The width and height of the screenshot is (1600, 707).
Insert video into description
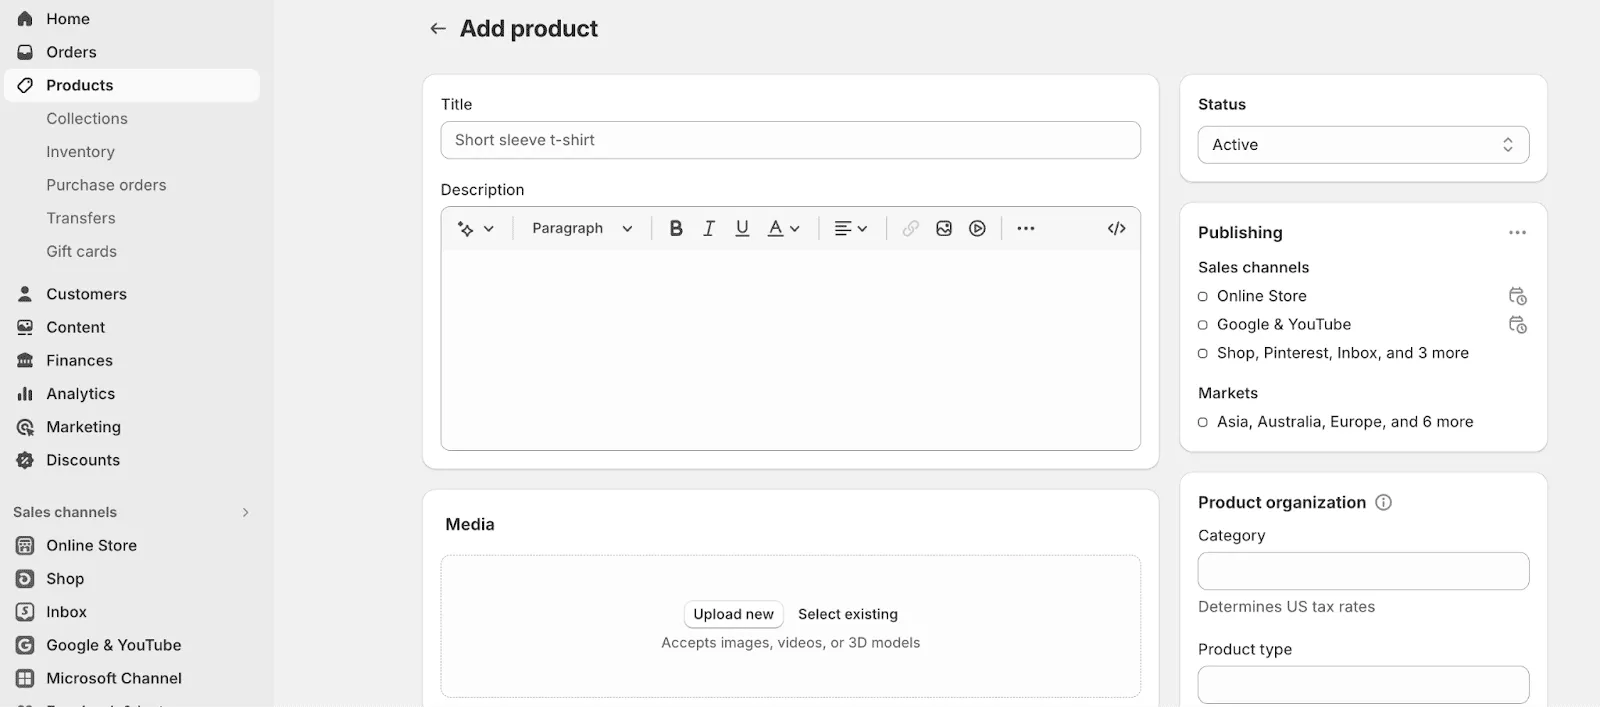pos(977,229)
